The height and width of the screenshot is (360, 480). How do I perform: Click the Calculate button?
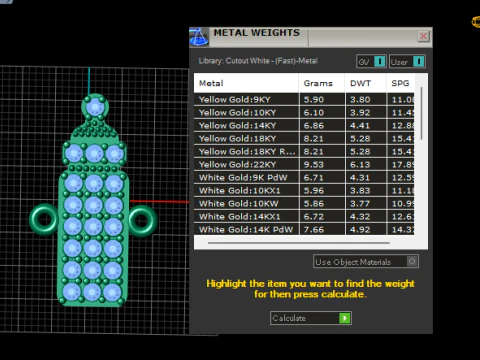311,318
